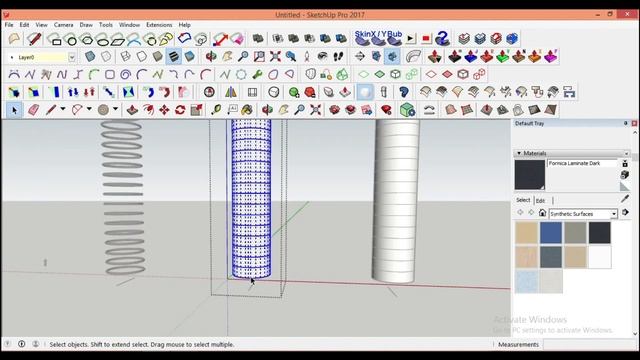Click the materials Back arrow
This screenshot has width=640, height=360.
point(520,212)
